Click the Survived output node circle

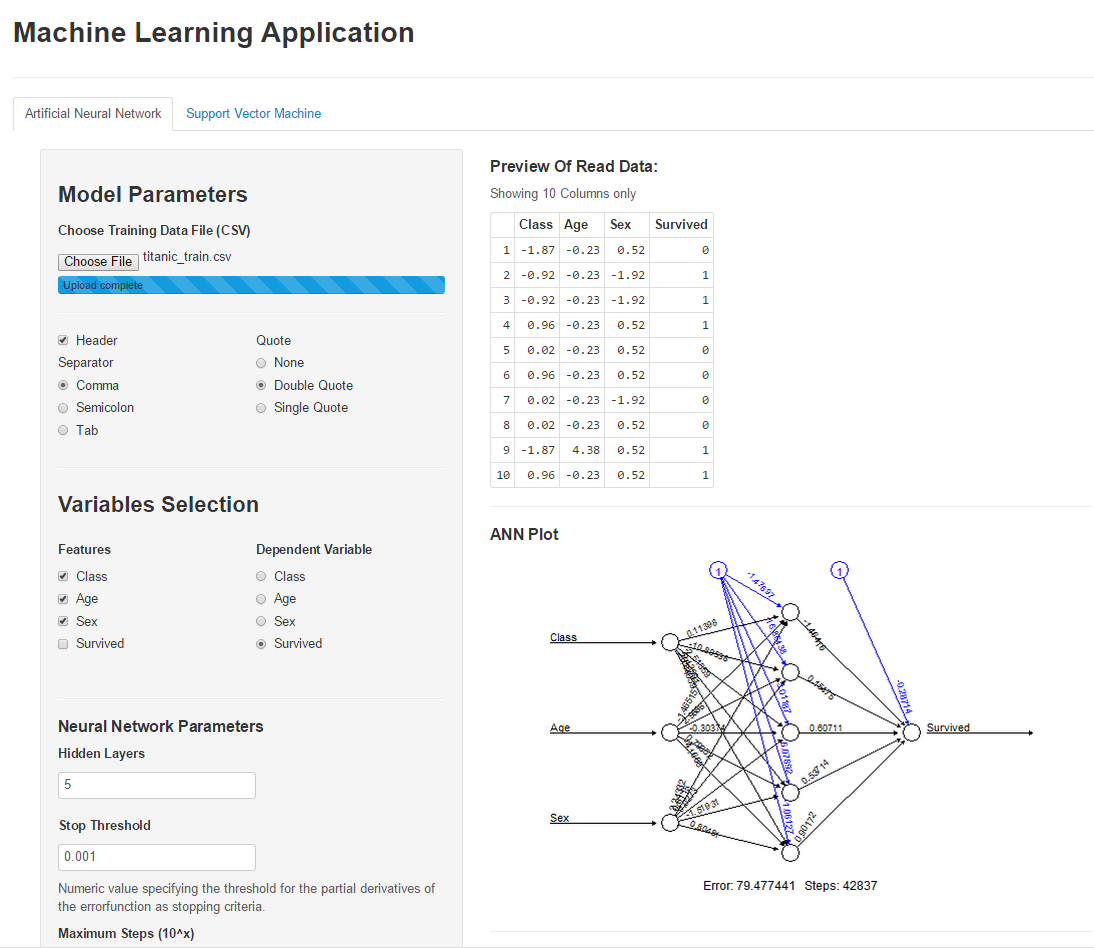point(912,732)
